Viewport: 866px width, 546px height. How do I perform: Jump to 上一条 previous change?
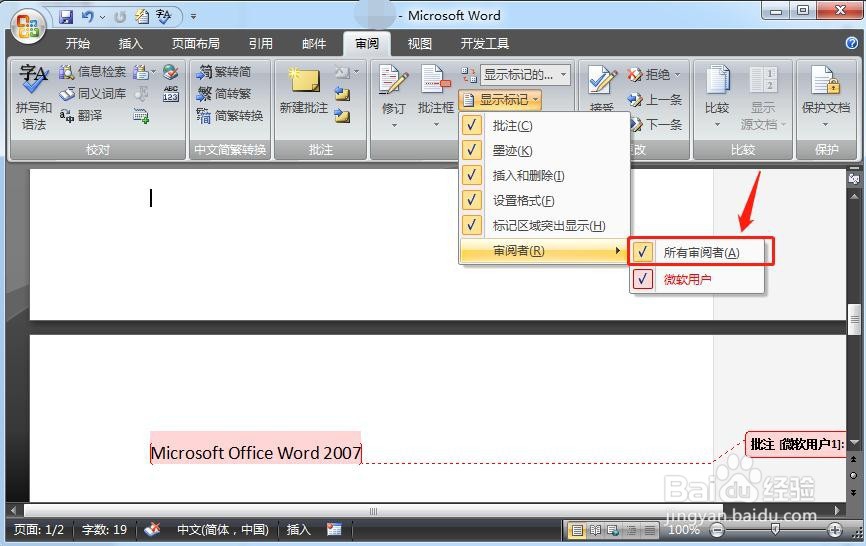(x=655, y=100)
